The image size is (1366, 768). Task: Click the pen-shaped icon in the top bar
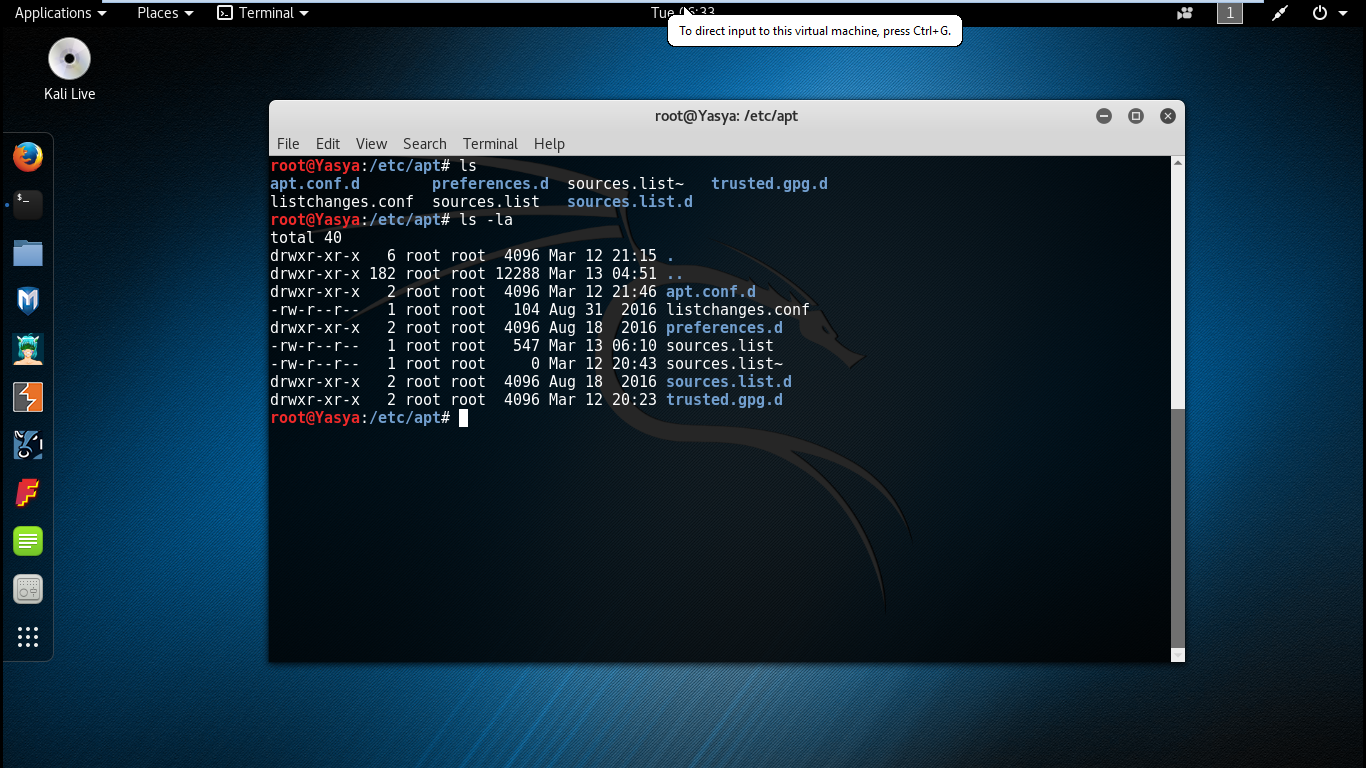[1279, 13]
